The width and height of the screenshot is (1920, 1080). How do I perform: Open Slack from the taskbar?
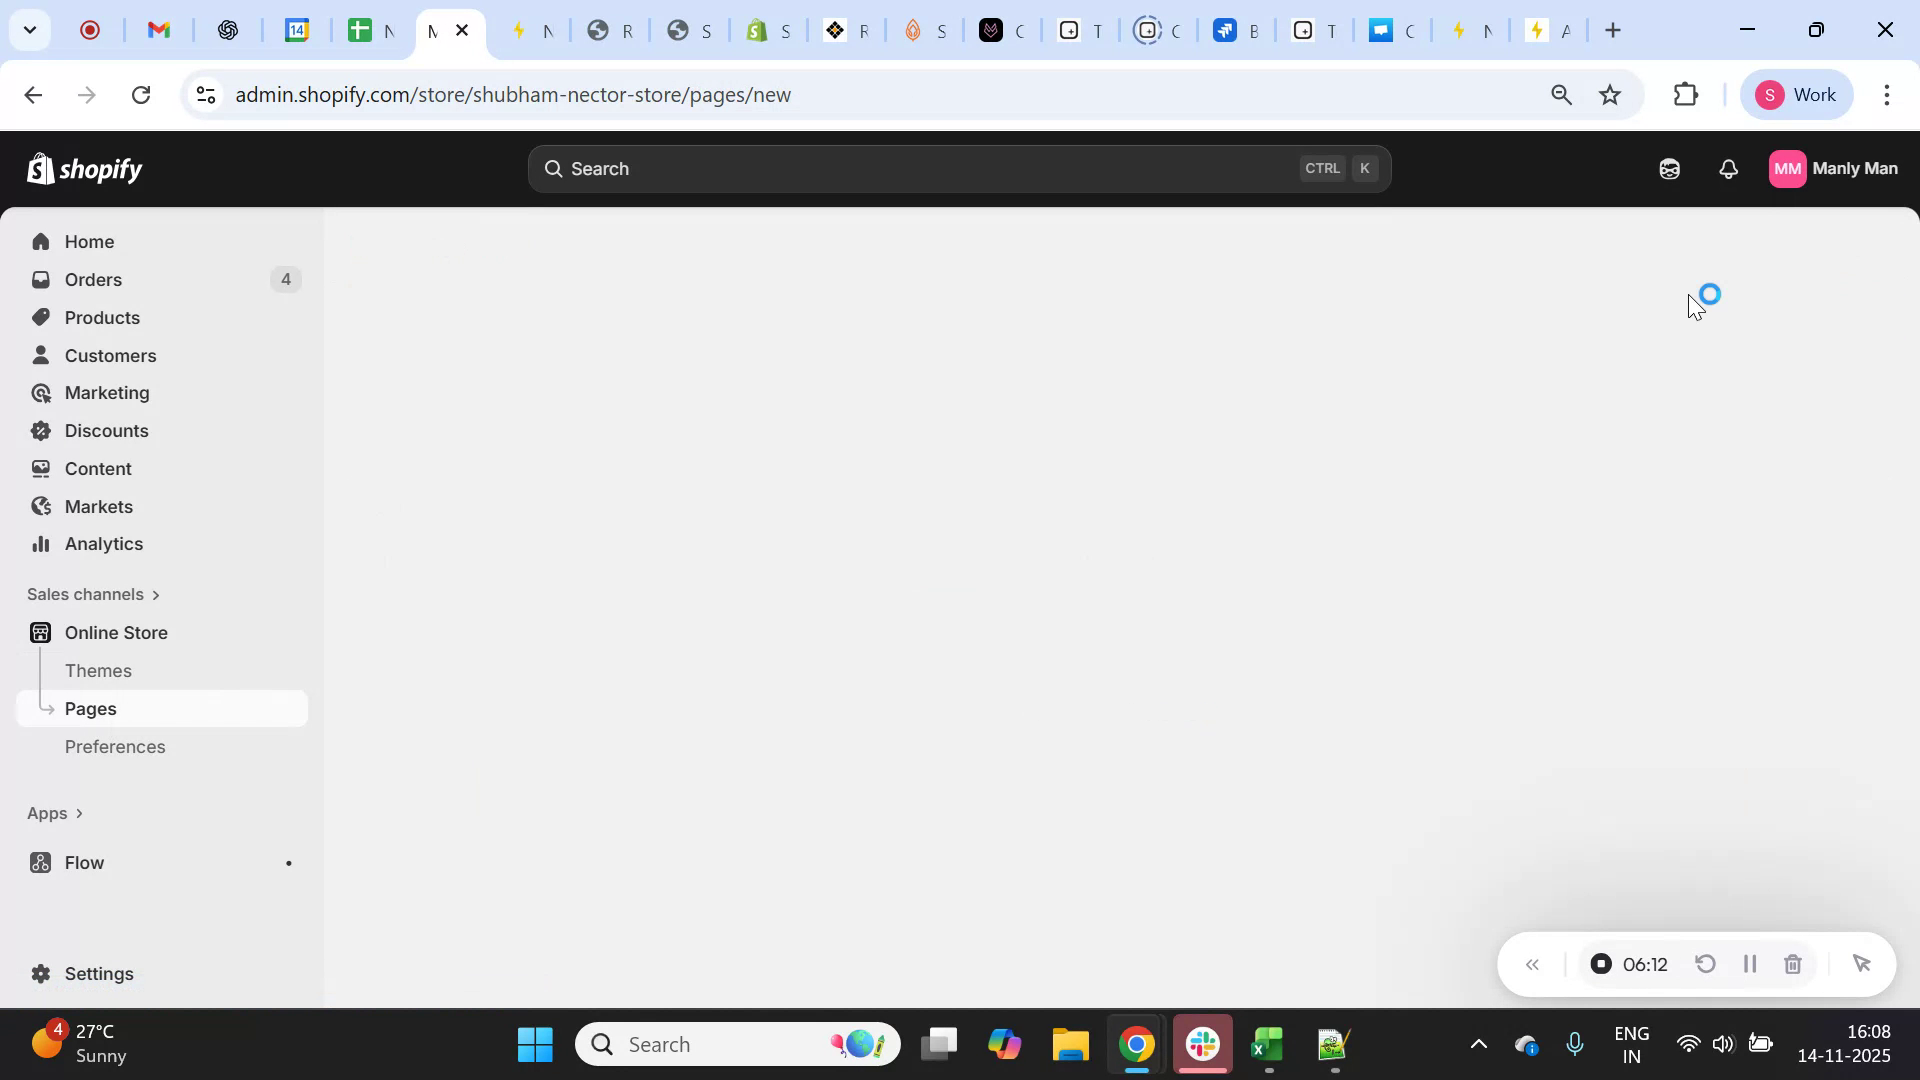1201,1043
